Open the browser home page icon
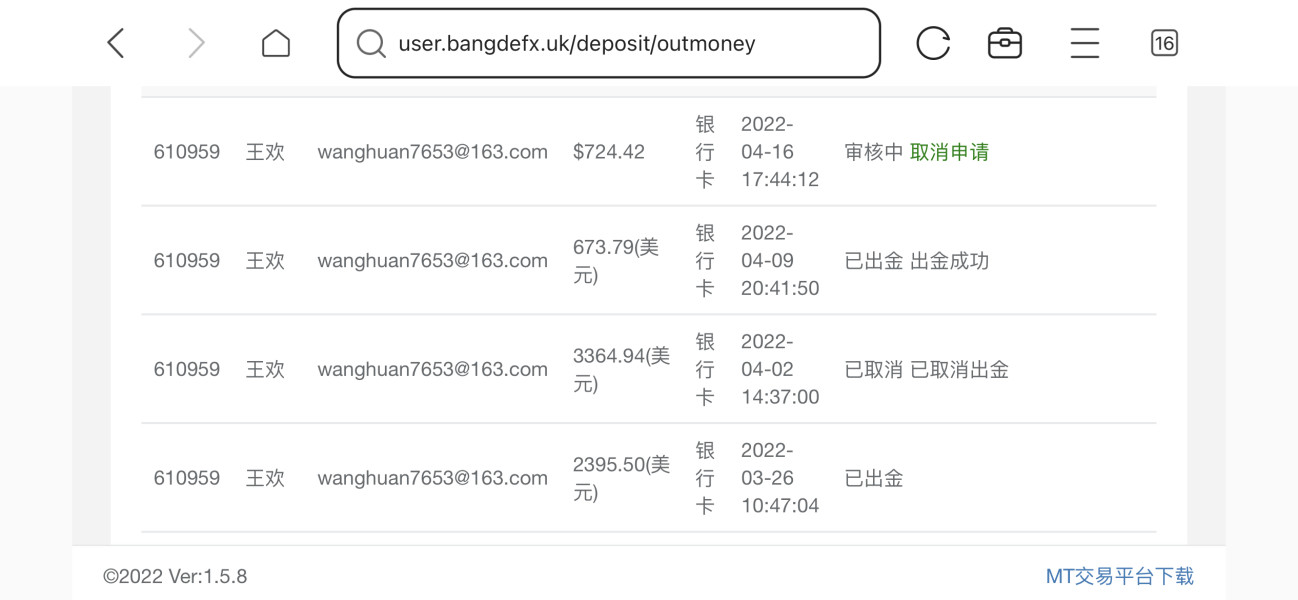Image resolution: width=1298 pixels, height=600 pixels. (x=276, y=43)
